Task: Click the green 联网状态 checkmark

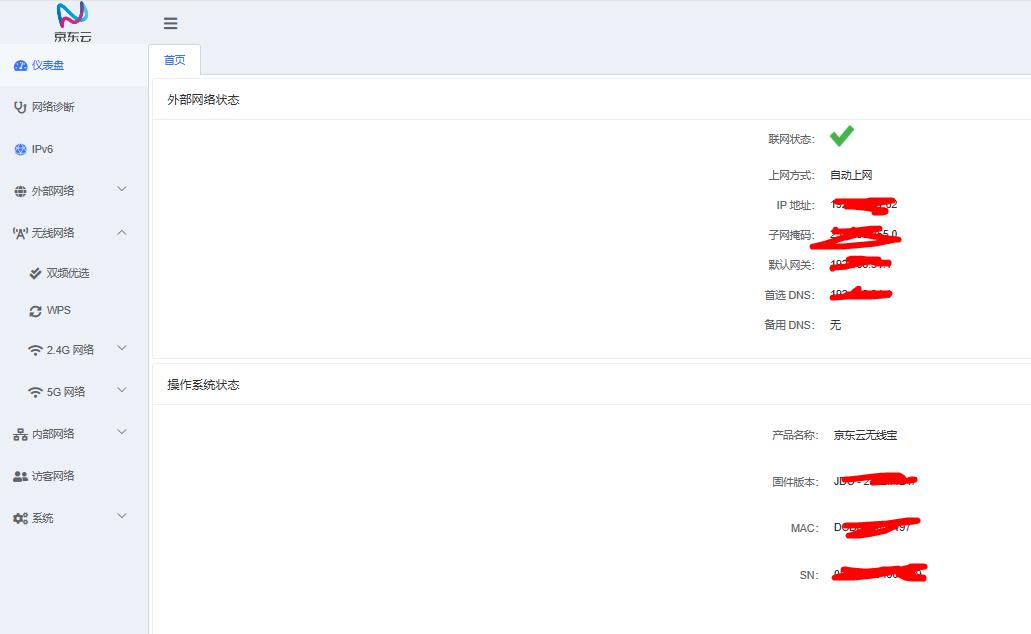Action: (x=842, y=135)
